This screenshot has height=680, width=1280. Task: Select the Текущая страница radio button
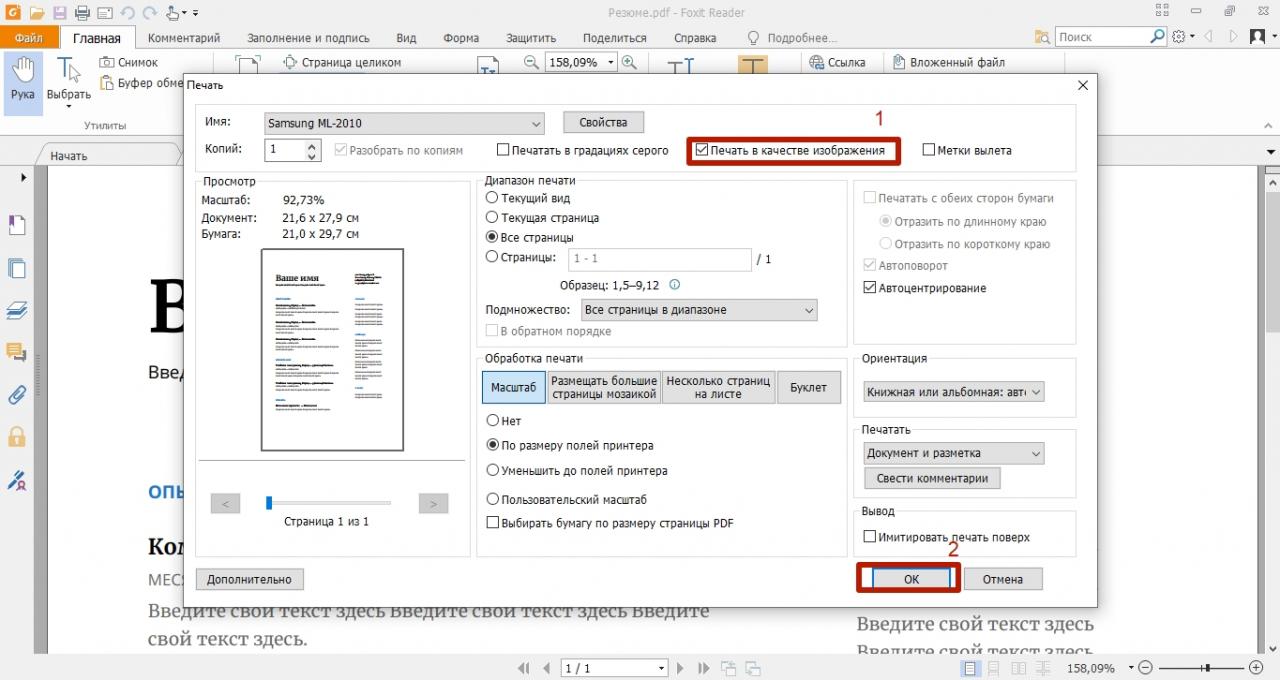pyautogui.click(x=492, y=218)
